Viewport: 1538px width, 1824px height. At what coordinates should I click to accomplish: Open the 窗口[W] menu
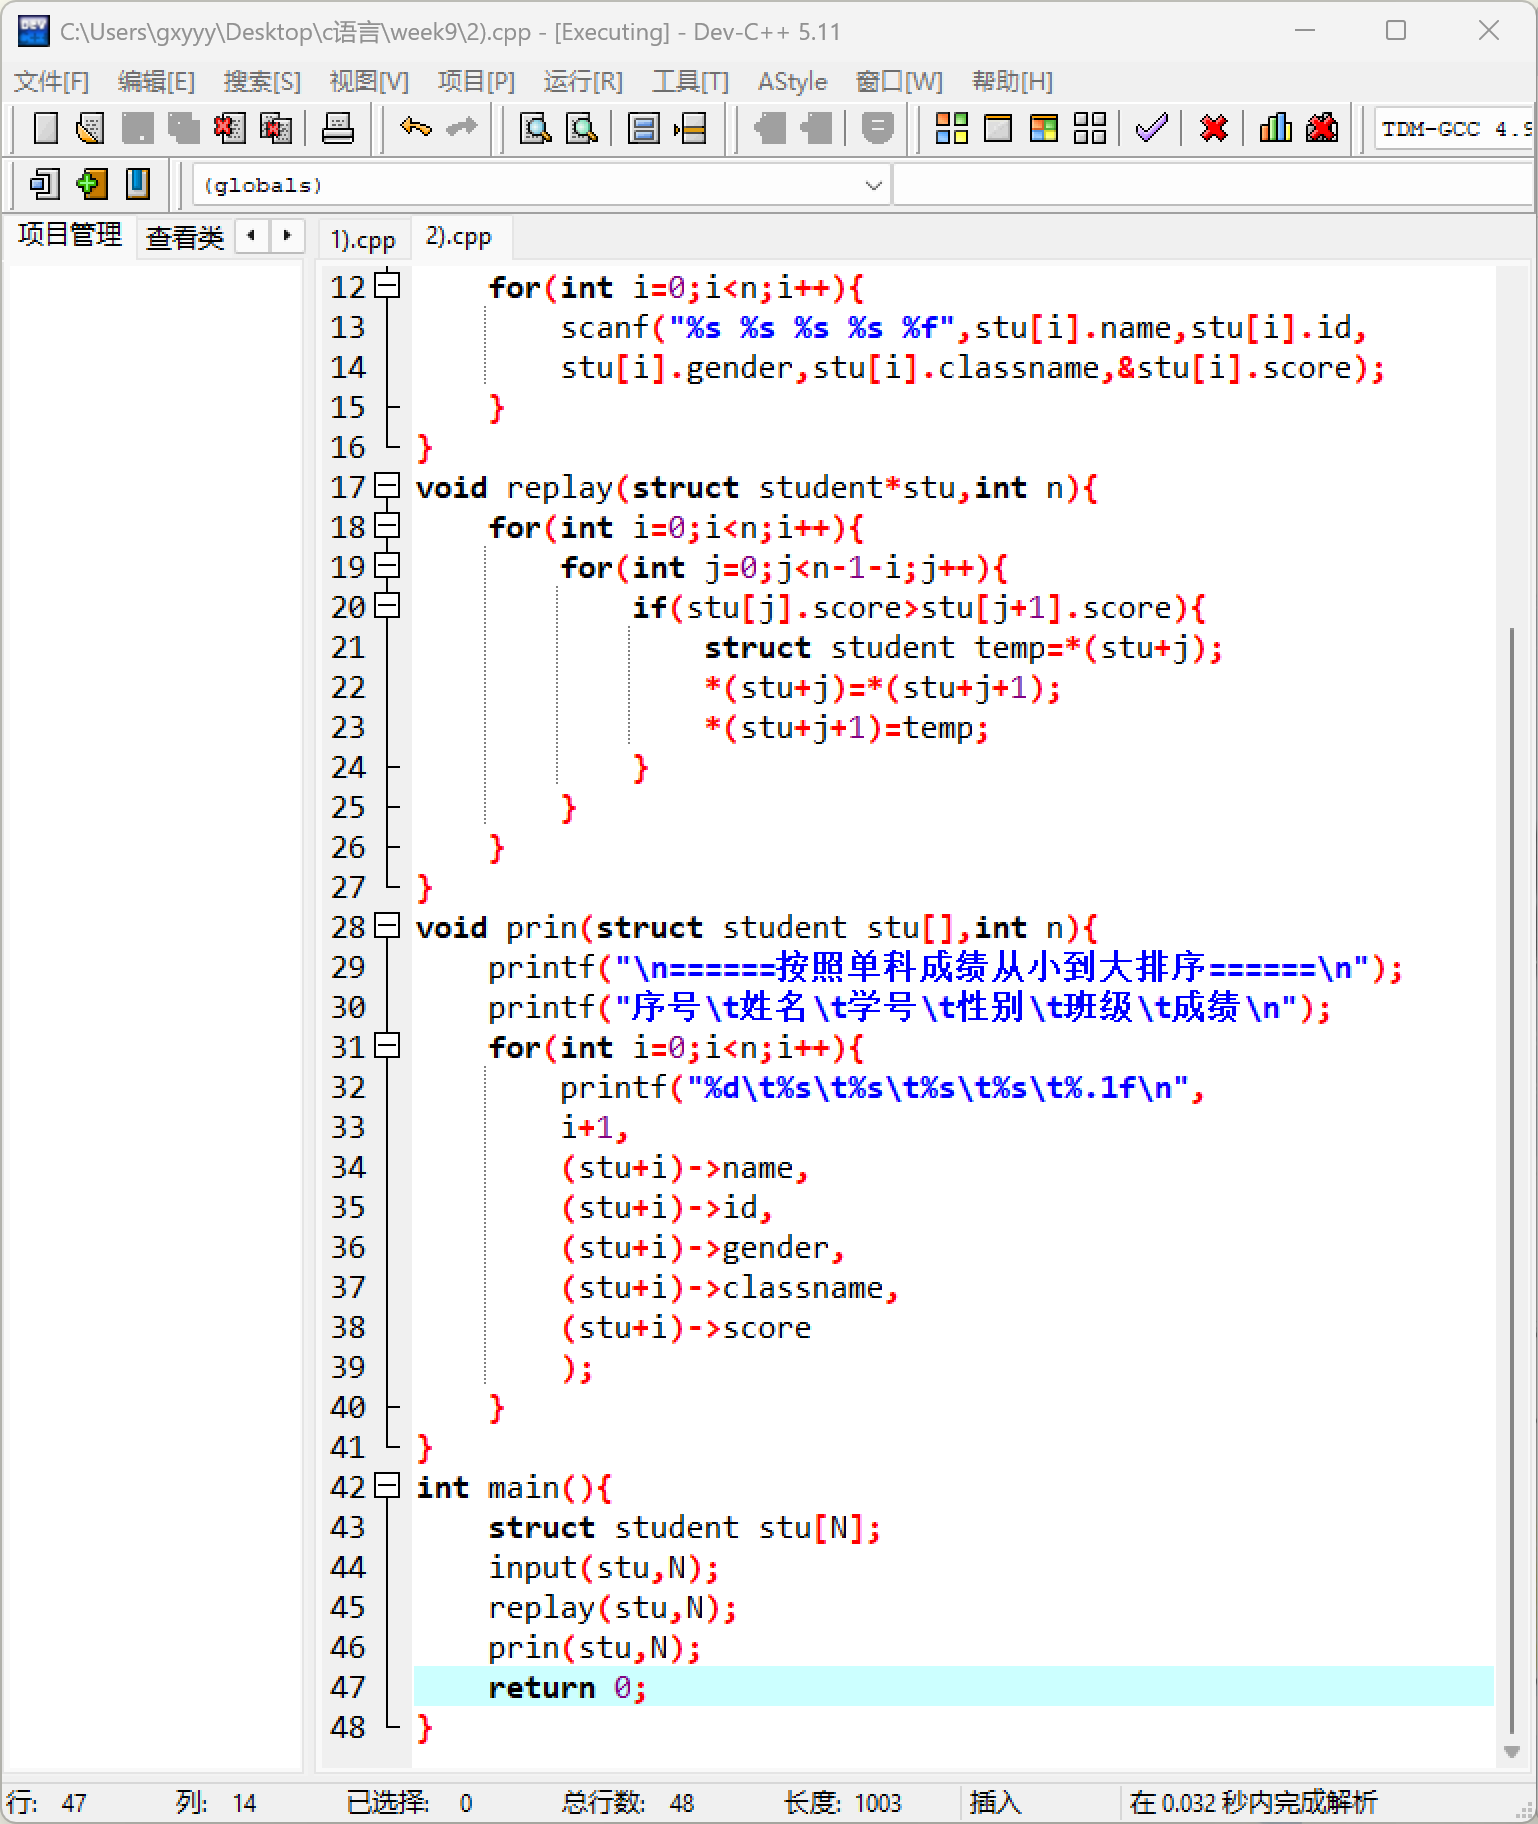click(899, 81)
